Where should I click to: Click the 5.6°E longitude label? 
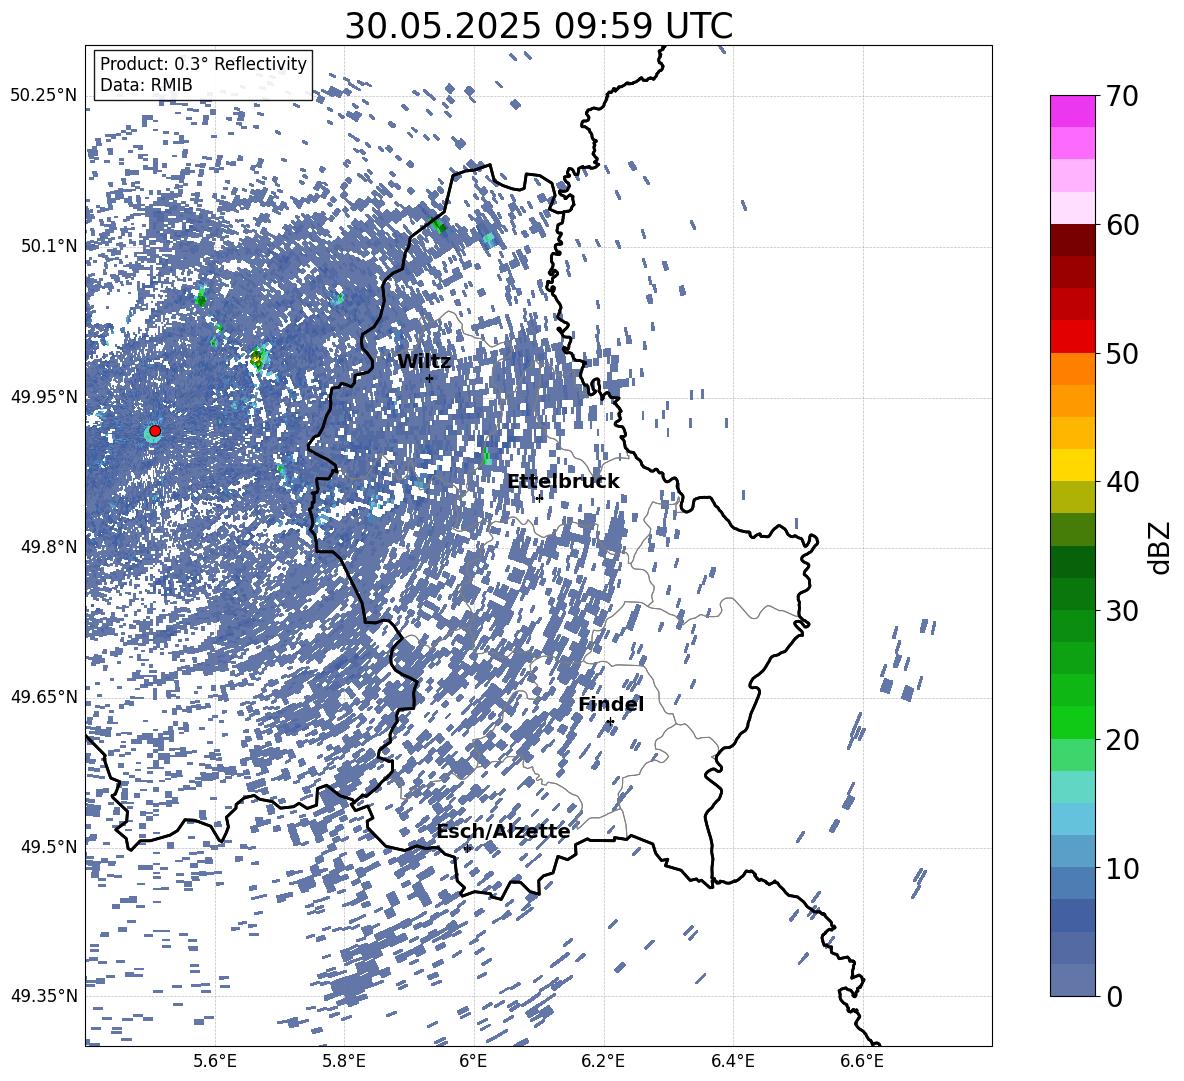point(215,1061)
